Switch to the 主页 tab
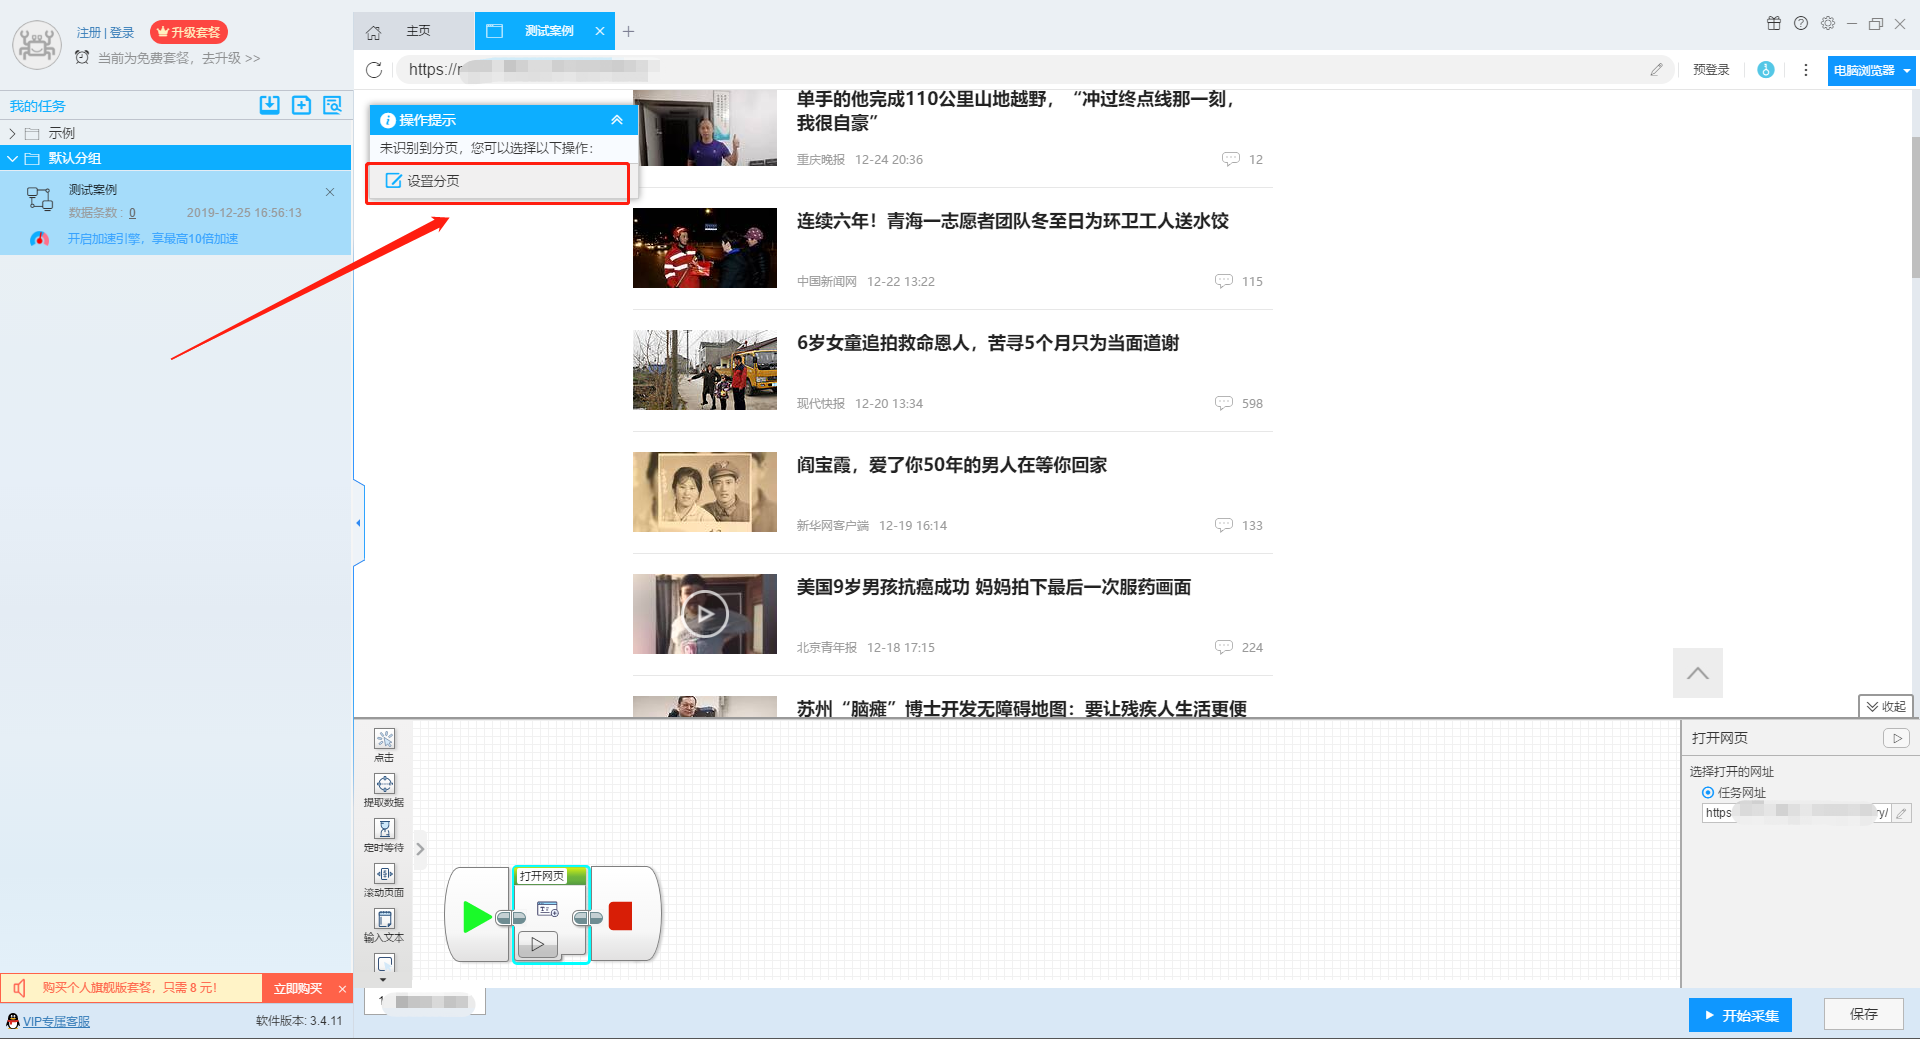Viewport: 1920px width, 1039px height. point(418,31)
